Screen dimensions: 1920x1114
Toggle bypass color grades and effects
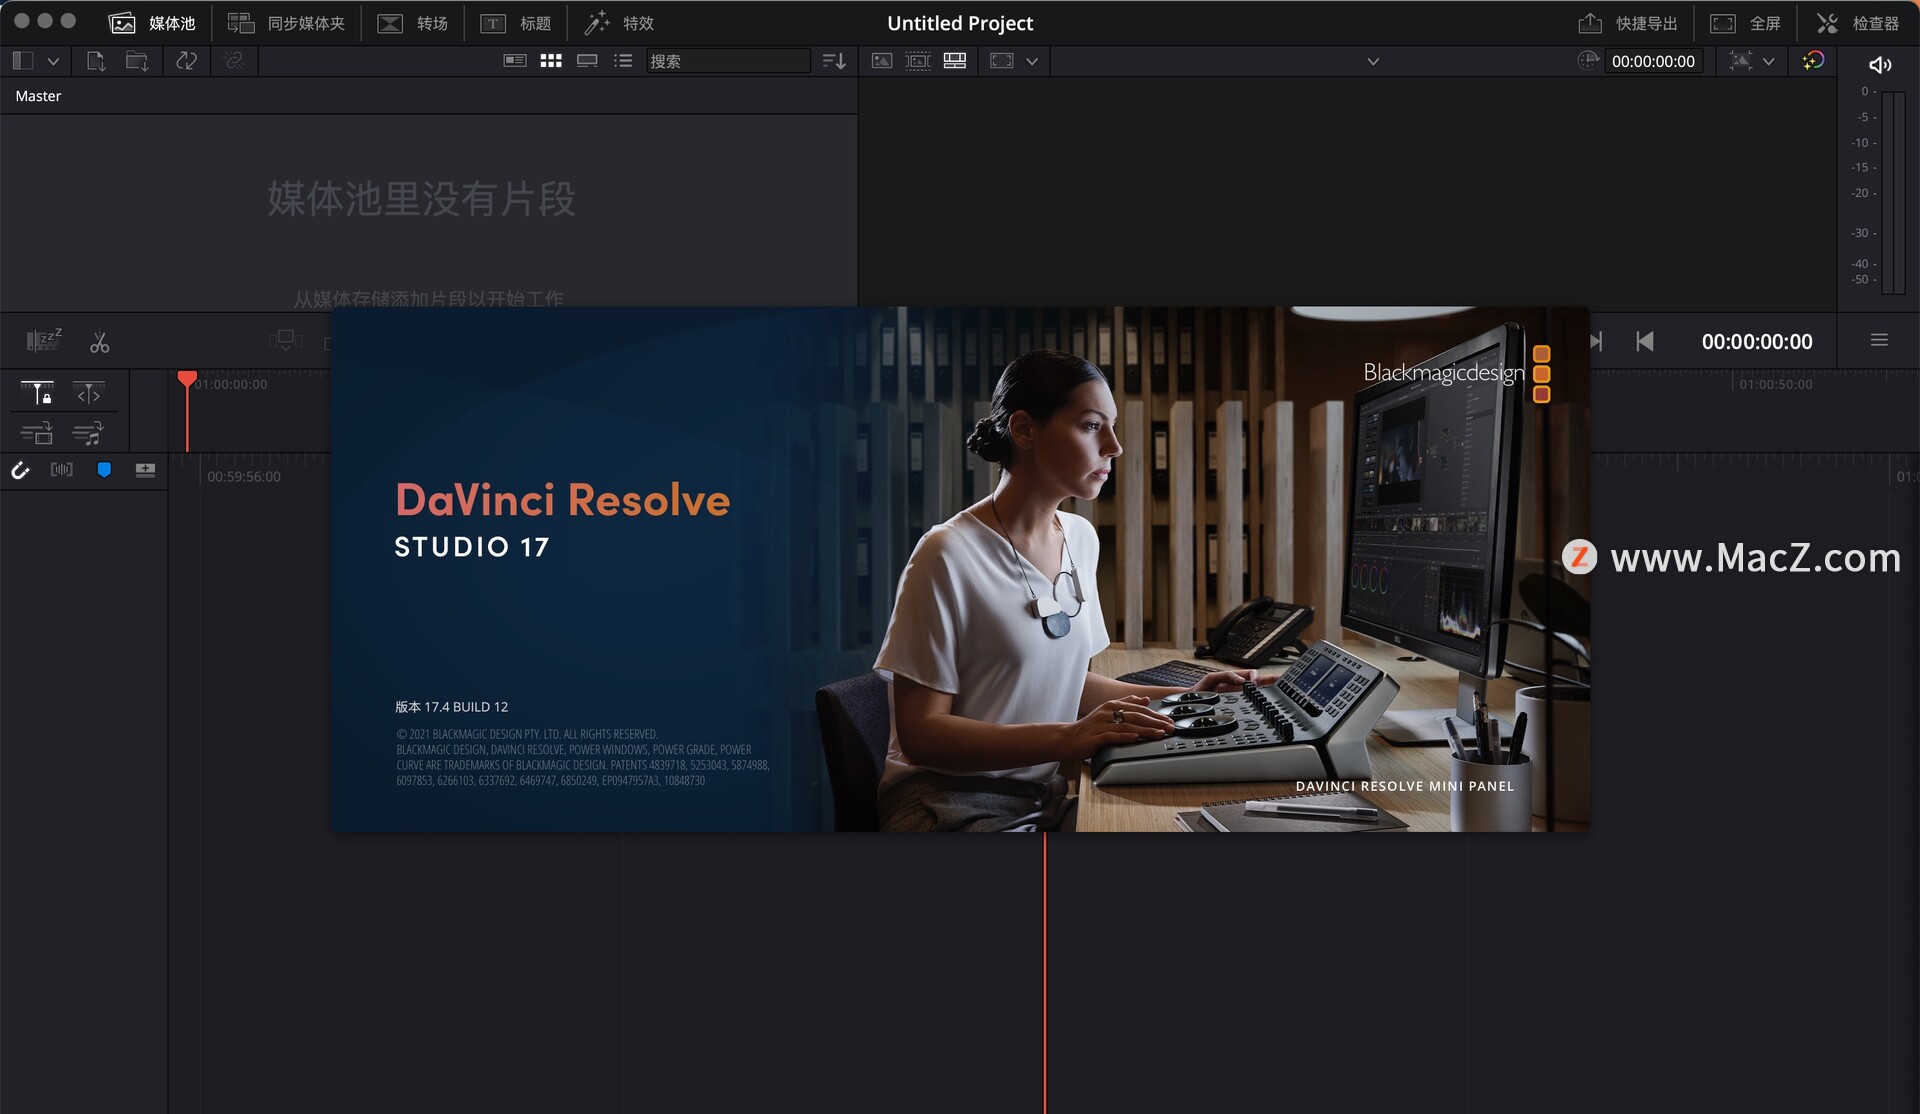click(x=1813, y=61)
